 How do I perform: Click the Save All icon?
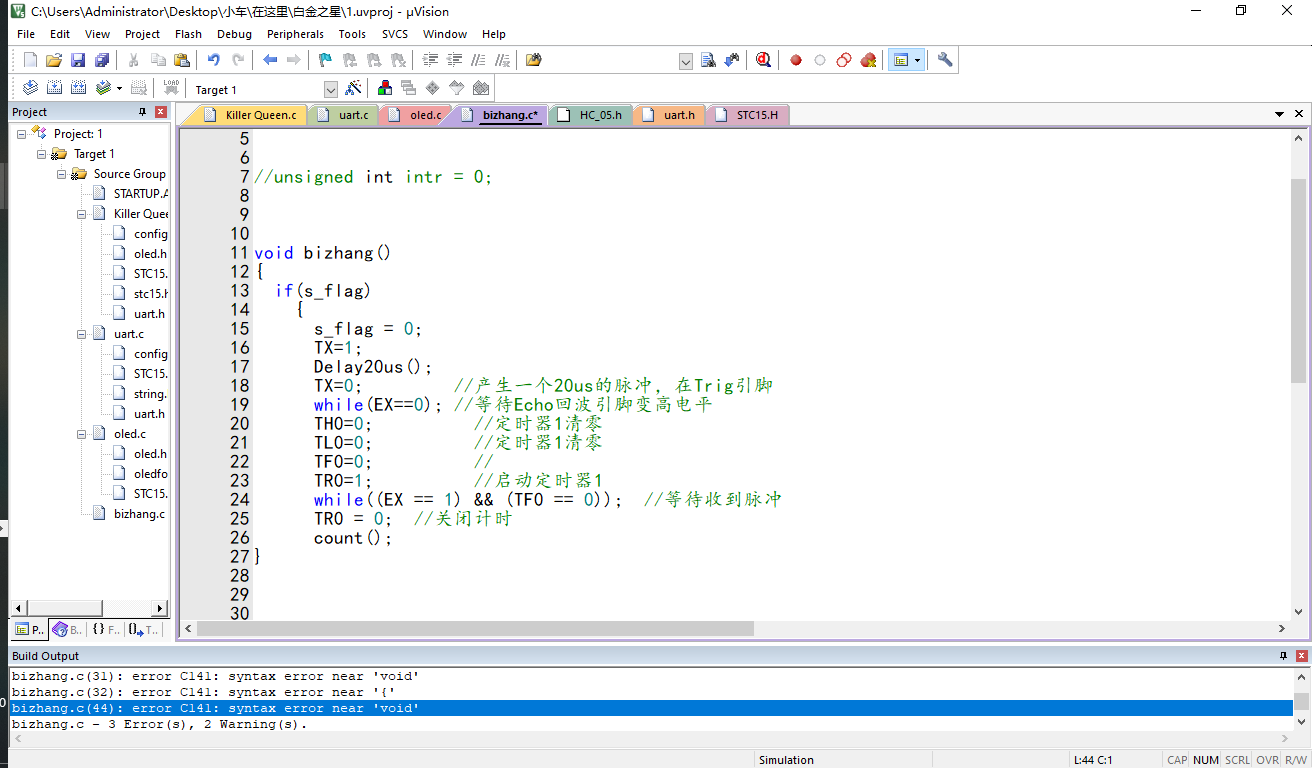(x=102, y=60)
